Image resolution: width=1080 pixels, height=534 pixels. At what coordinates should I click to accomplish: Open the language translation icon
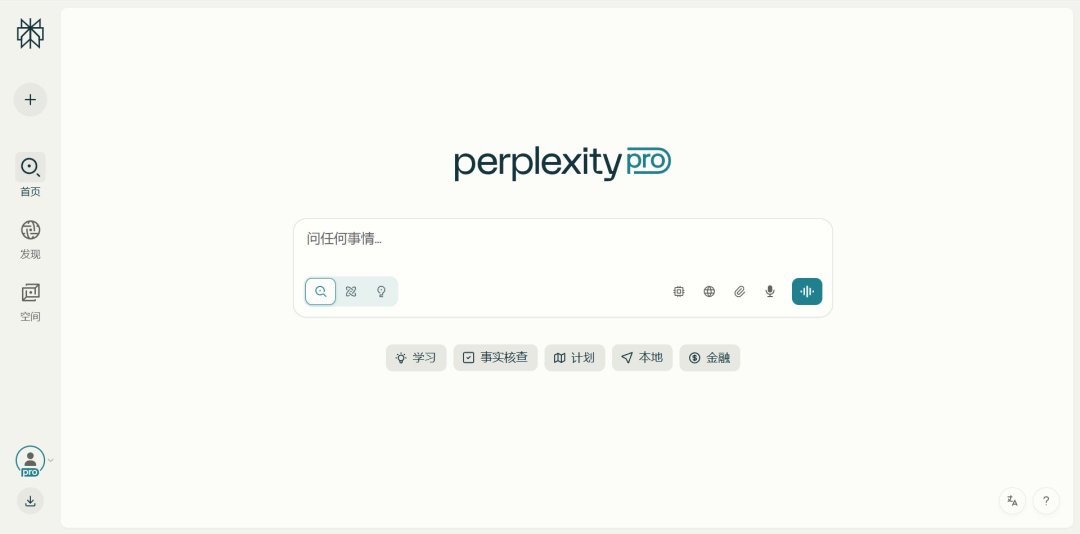(1012, 501)
